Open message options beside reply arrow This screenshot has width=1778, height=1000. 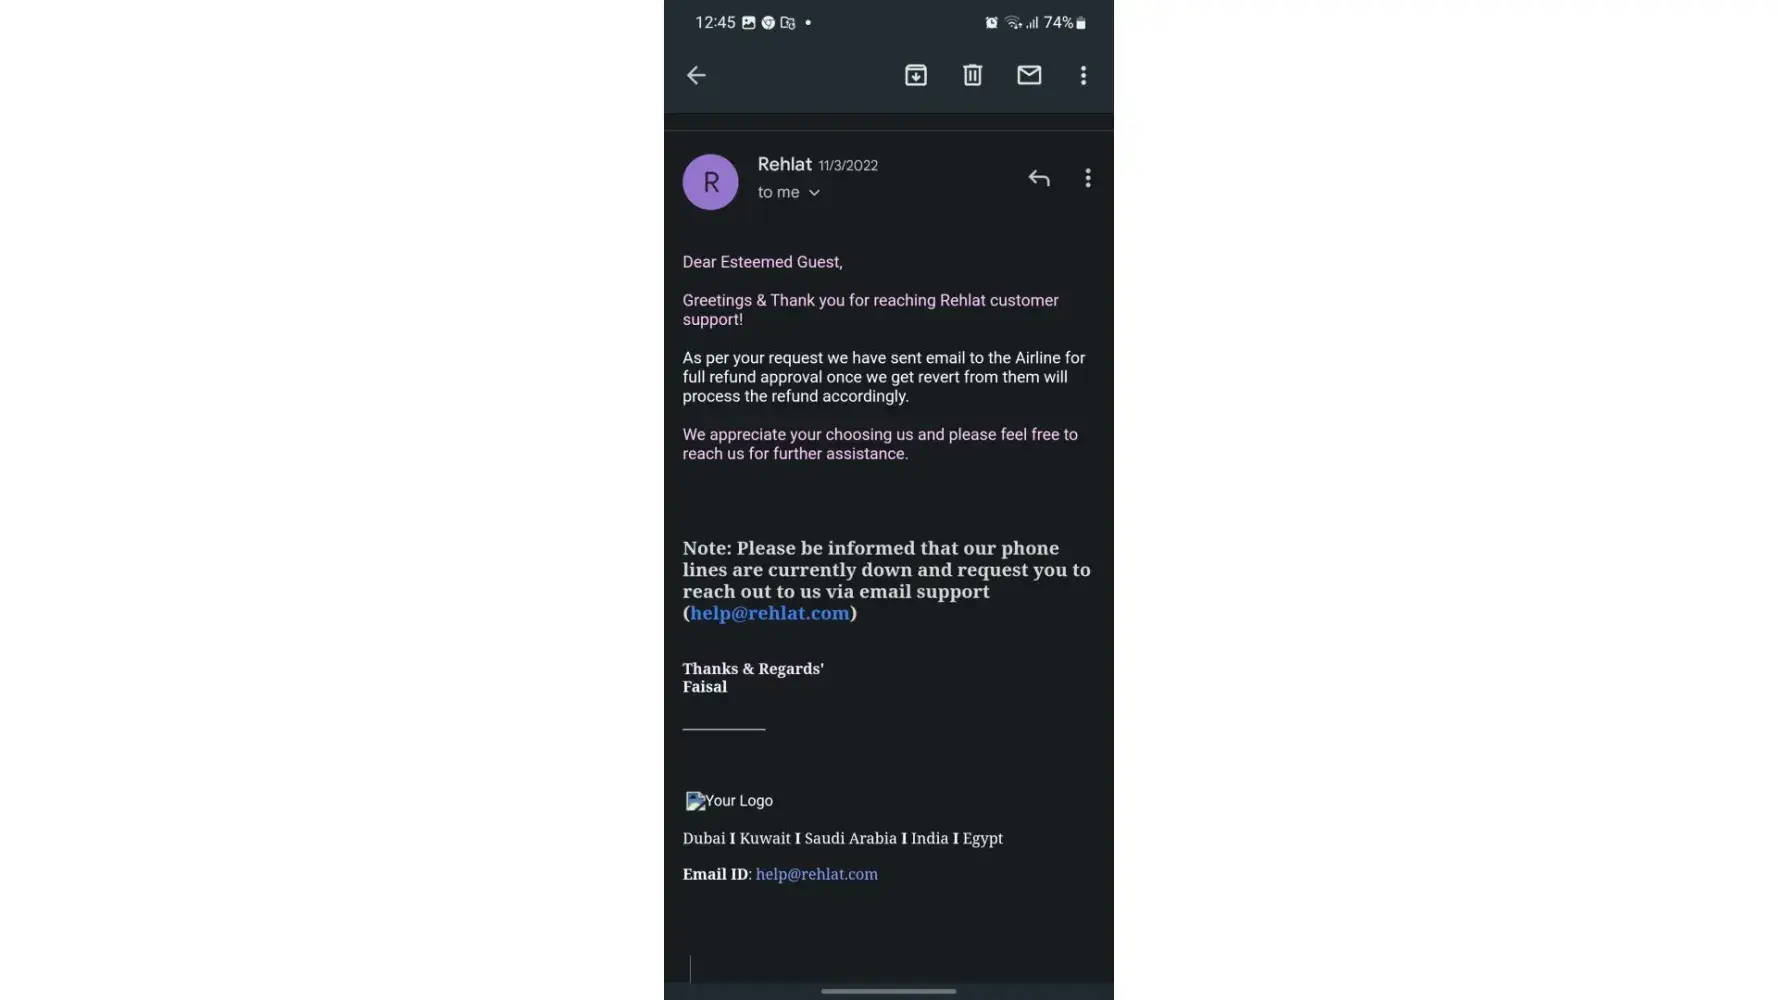pyautogui.click(x=1088, y=178)
